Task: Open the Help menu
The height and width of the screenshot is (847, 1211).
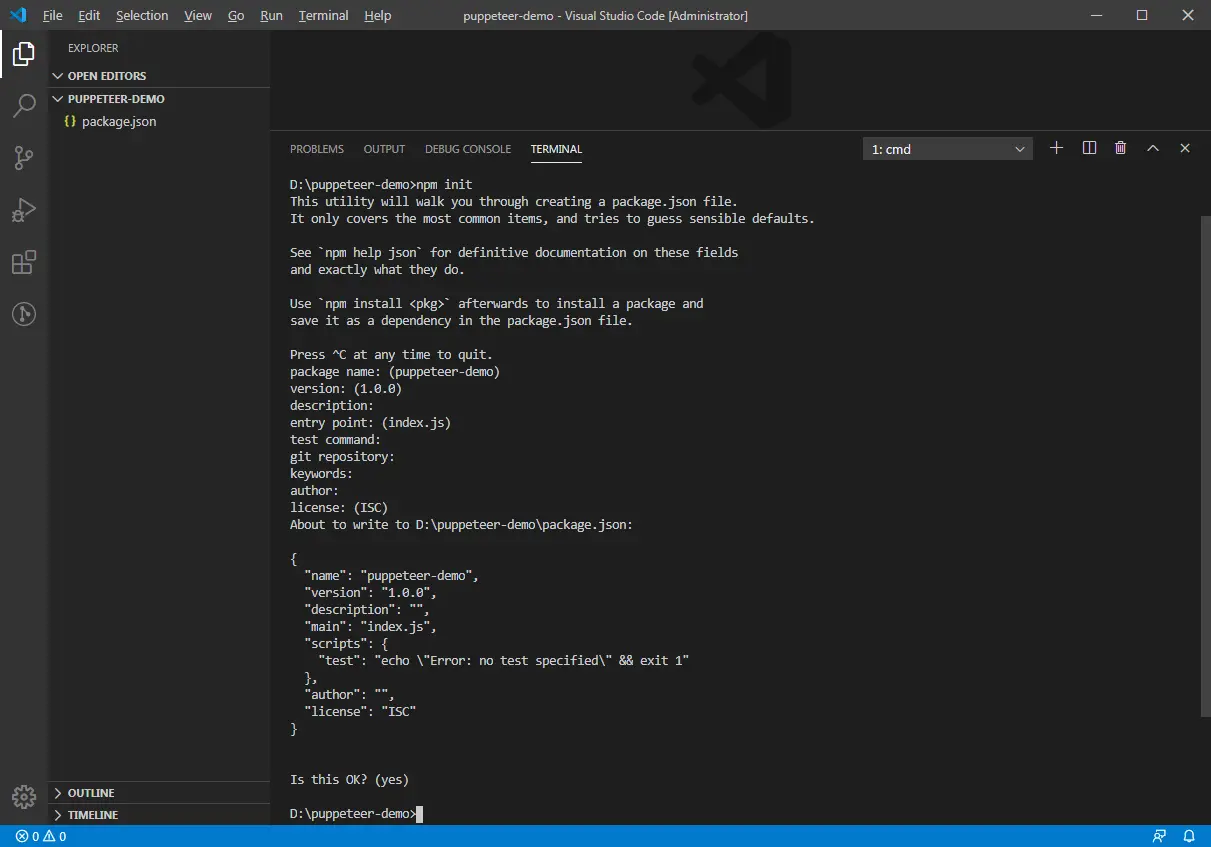Action: click(378, 15)
